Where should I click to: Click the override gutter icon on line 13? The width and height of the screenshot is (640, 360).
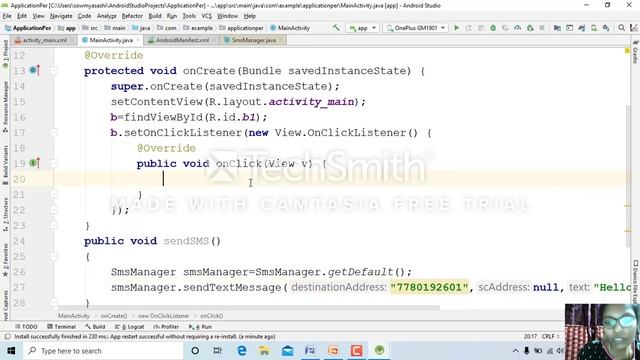tap(35, 70)
